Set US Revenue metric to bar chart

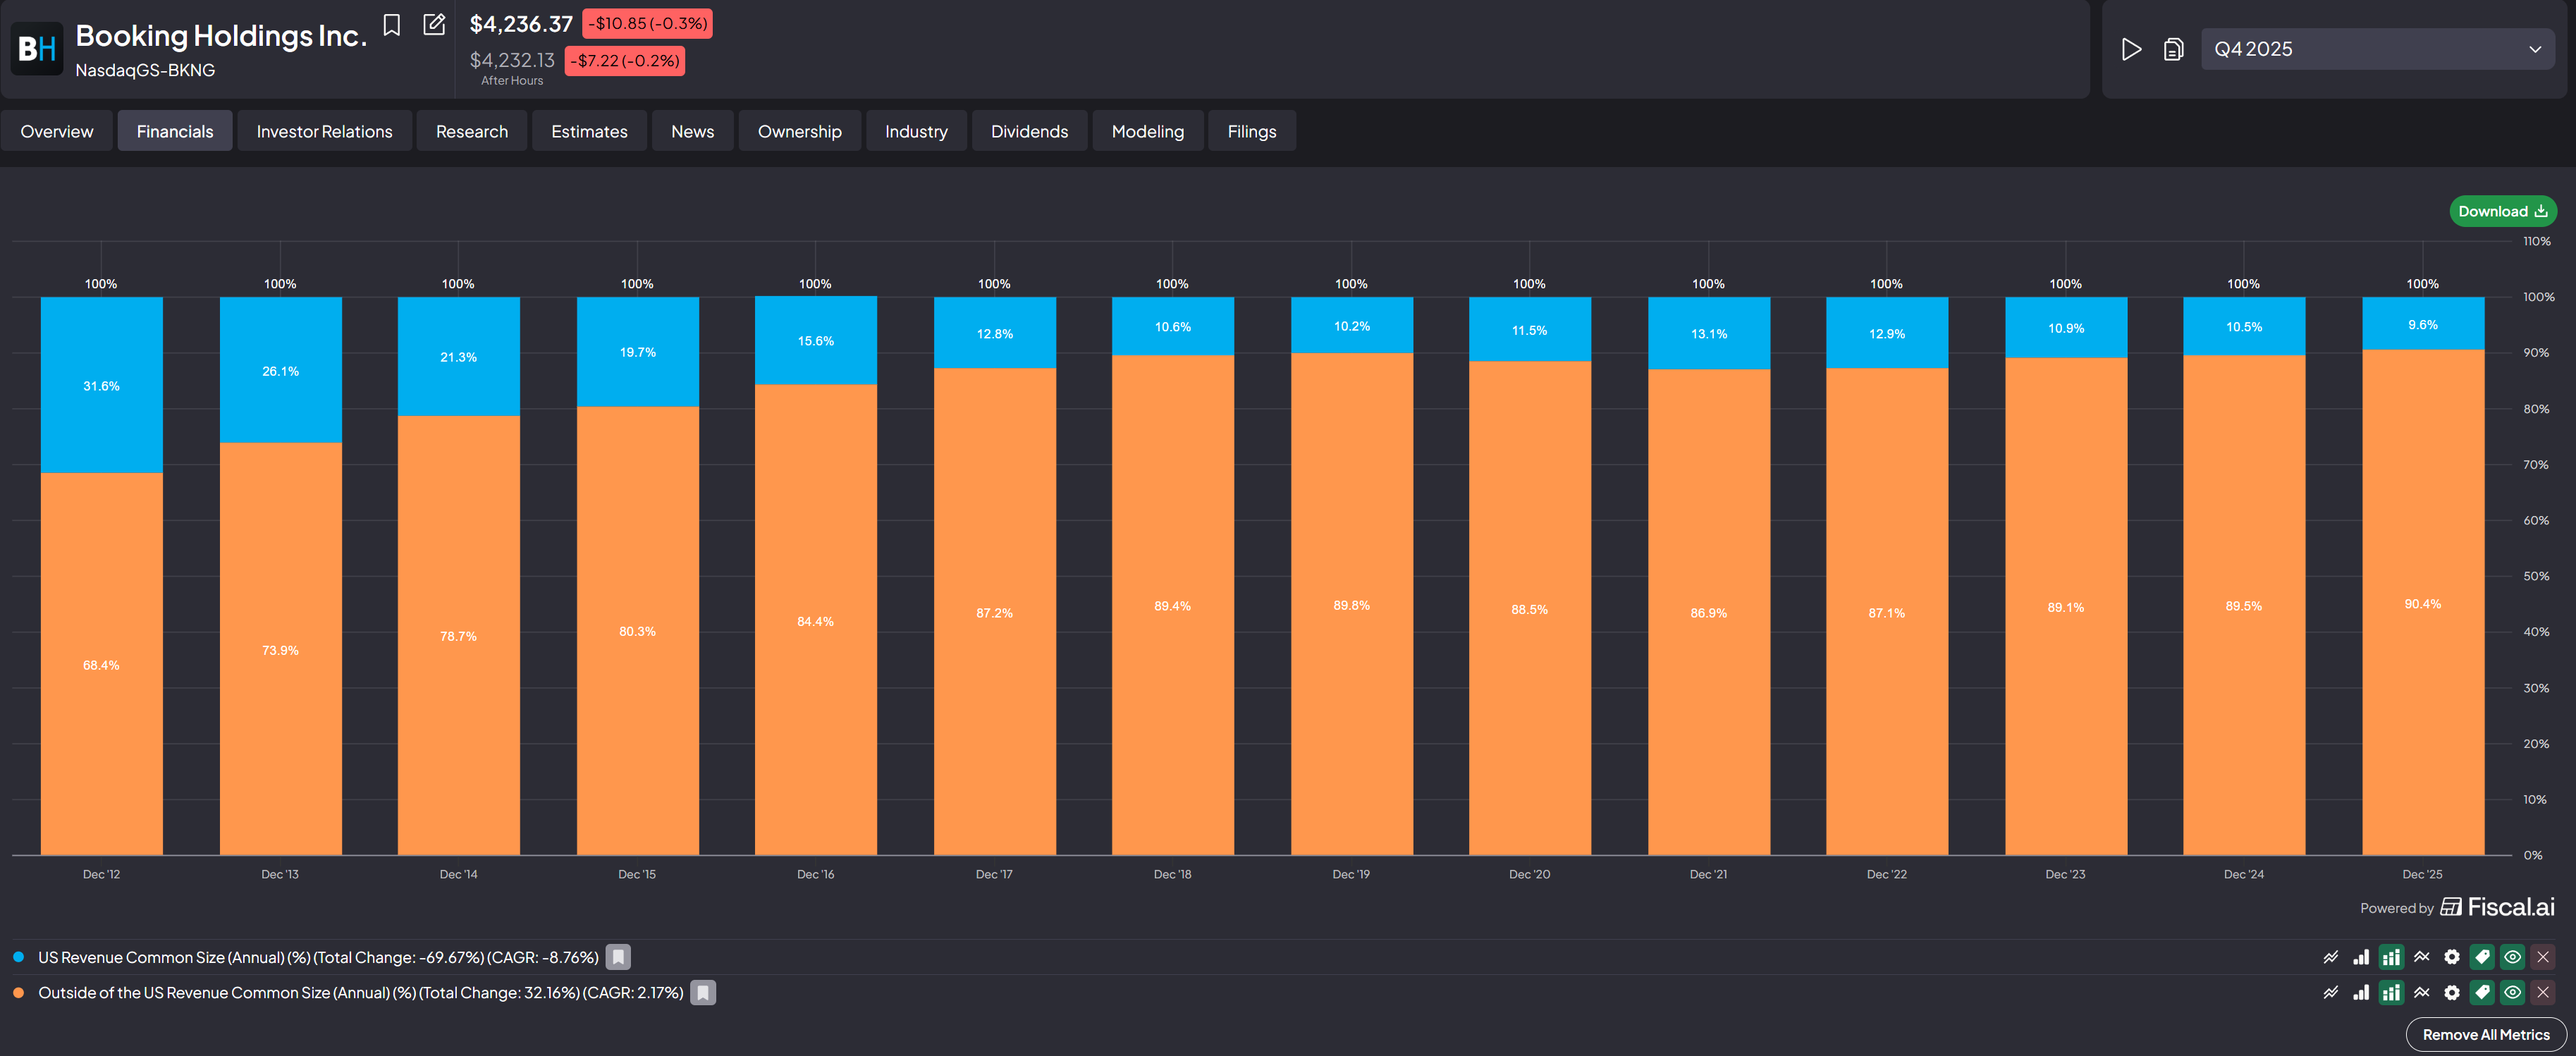[x=2360, y=957]
